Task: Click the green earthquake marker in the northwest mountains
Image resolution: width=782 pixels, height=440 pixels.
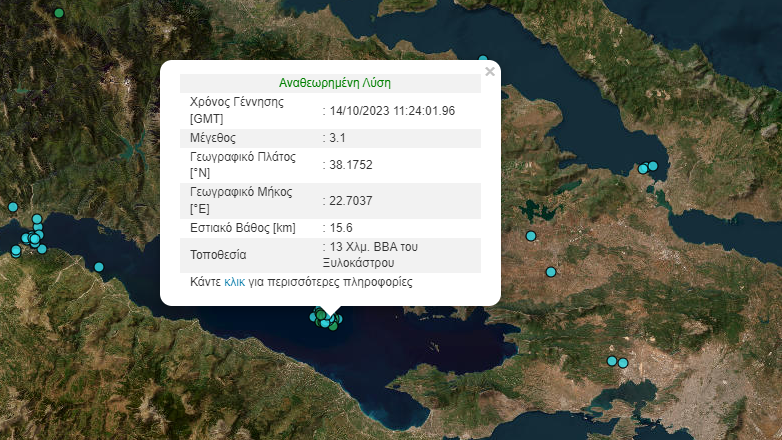Action: click(x=59, y=13)
